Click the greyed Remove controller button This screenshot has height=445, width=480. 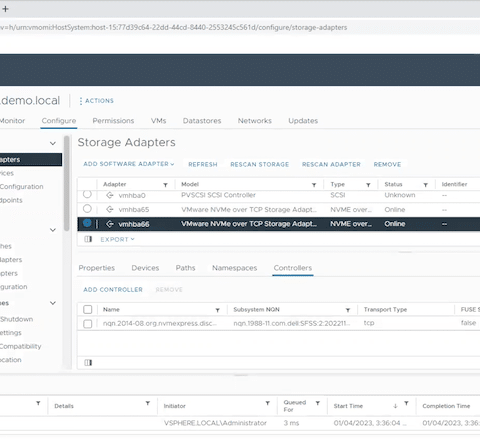point(169,290)
